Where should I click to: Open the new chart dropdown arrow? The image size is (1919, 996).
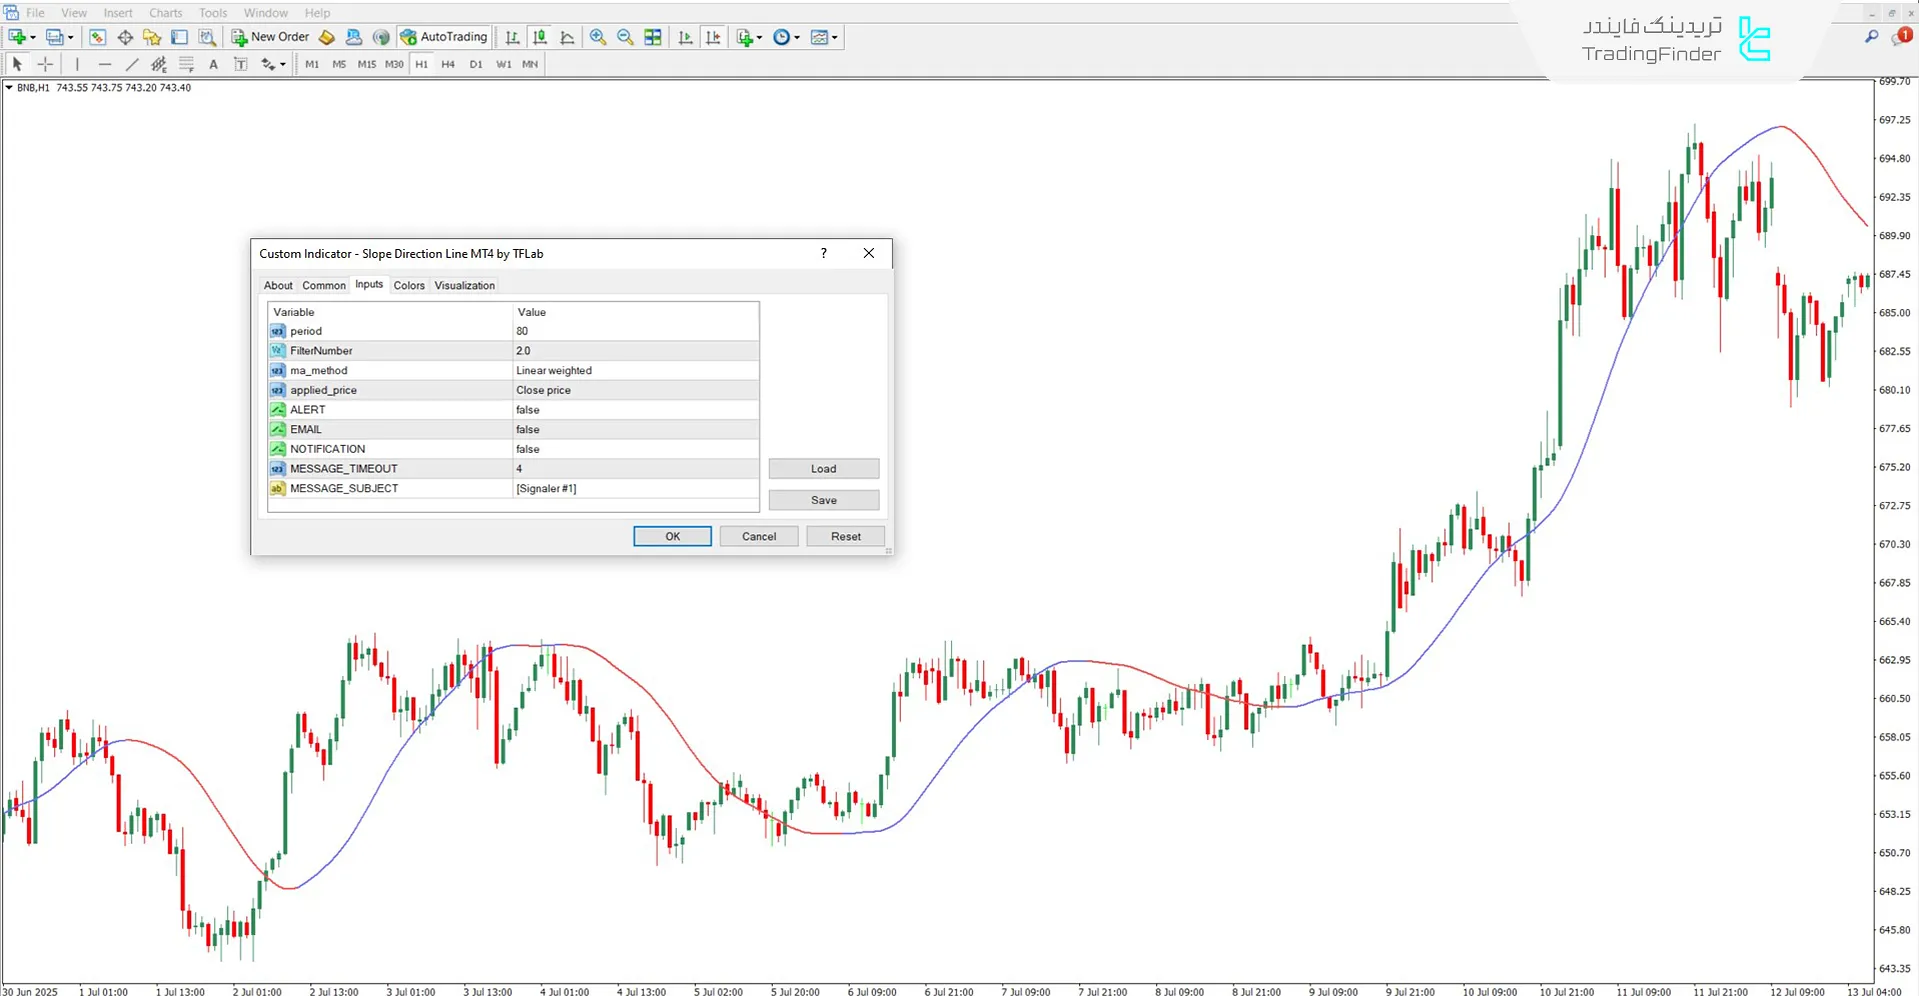(x=33, y=38)
